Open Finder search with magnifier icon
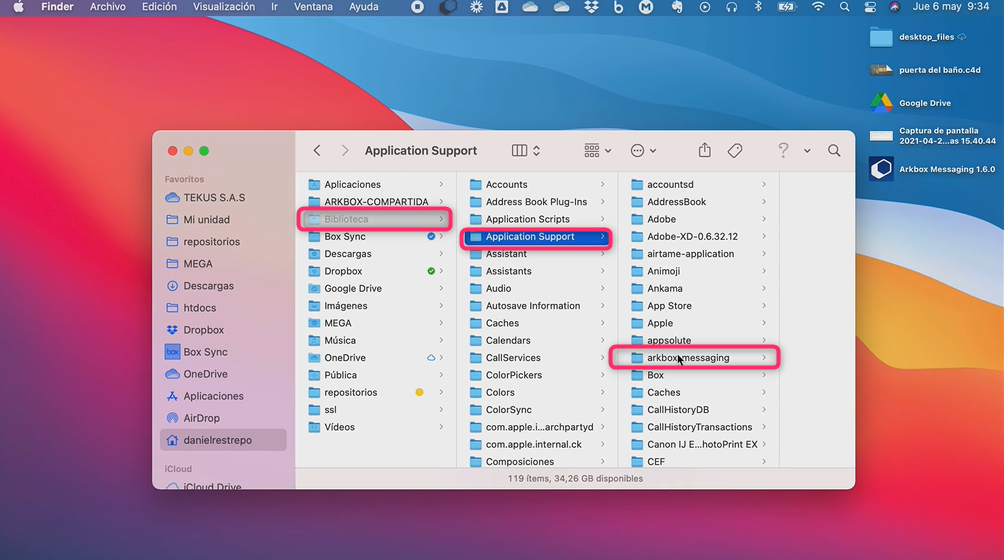The width and height of the screenshot is (1004, 560). coord(834,151)
